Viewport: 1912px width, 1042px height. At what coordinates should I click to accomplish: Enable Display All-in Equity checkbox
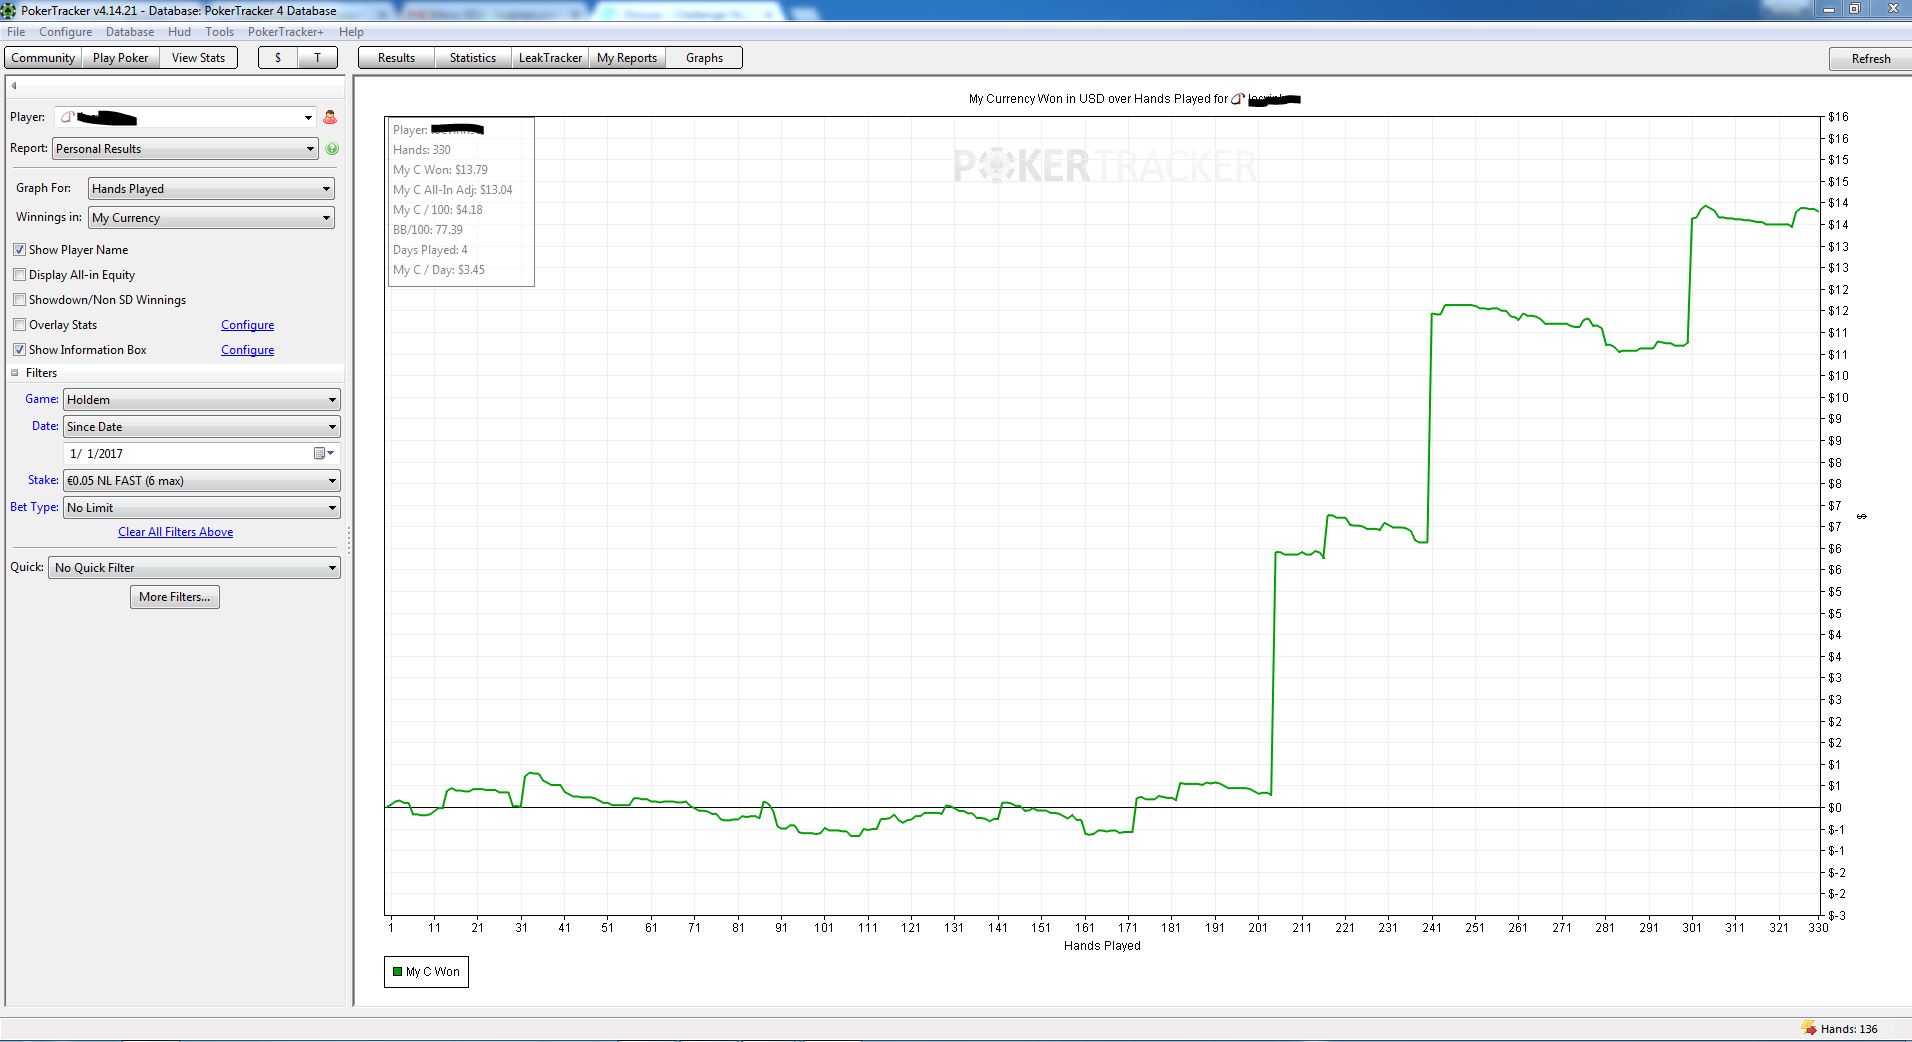click(x=19, y=275)
